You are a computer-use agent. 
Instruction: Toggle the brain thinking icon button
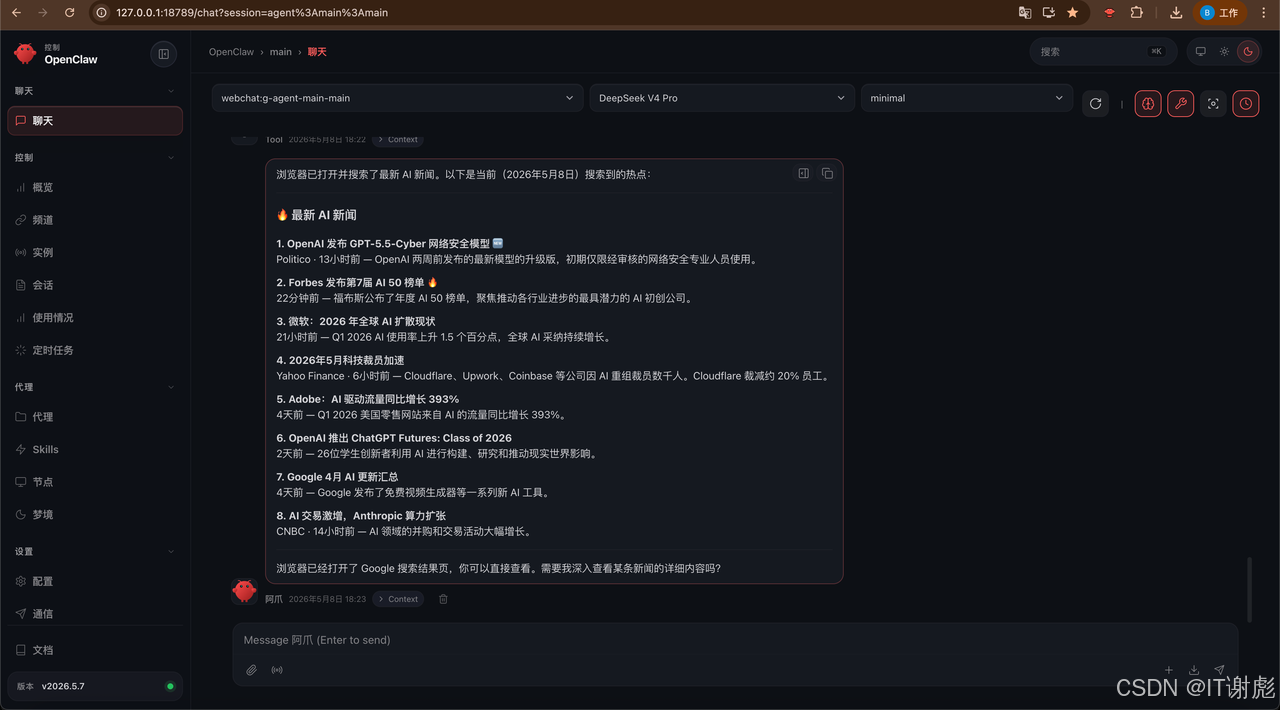1148,103
